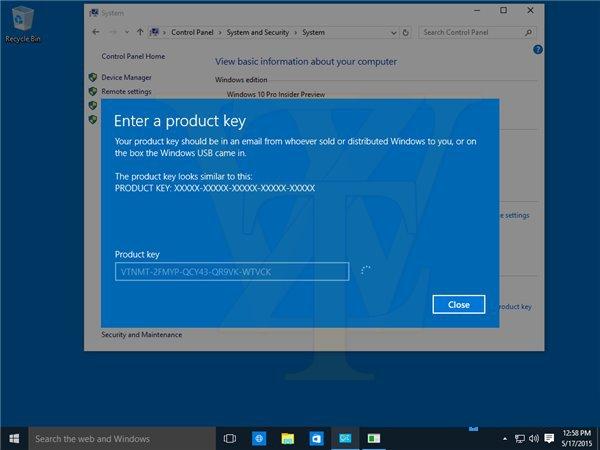Click the Remote settings link

(128, 91)
